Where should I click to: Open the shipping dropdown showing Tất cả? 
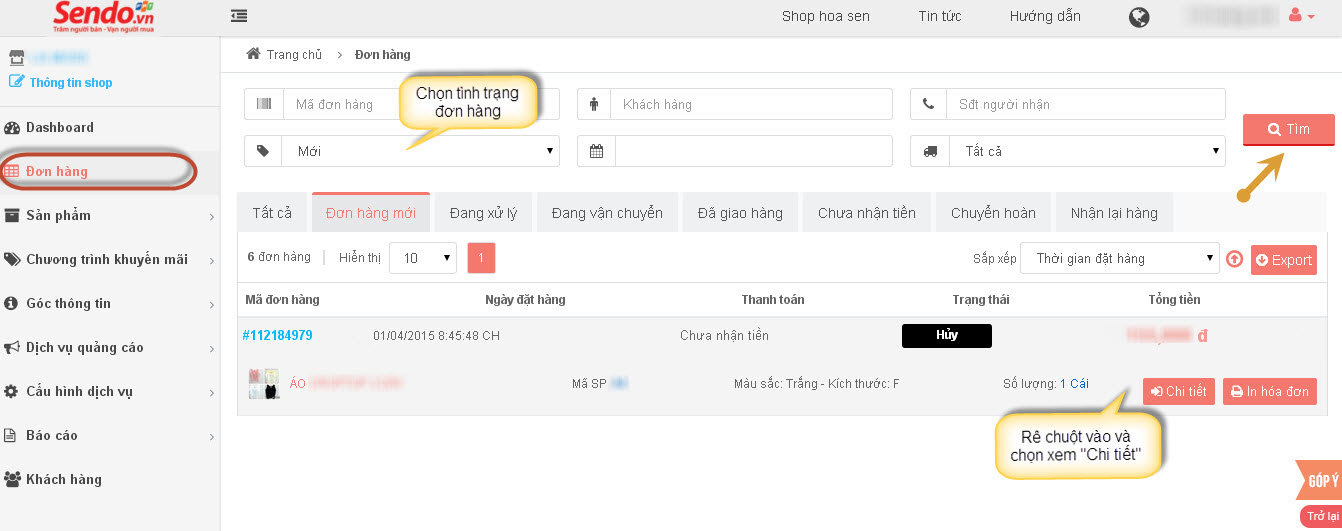pos(1087,151)
